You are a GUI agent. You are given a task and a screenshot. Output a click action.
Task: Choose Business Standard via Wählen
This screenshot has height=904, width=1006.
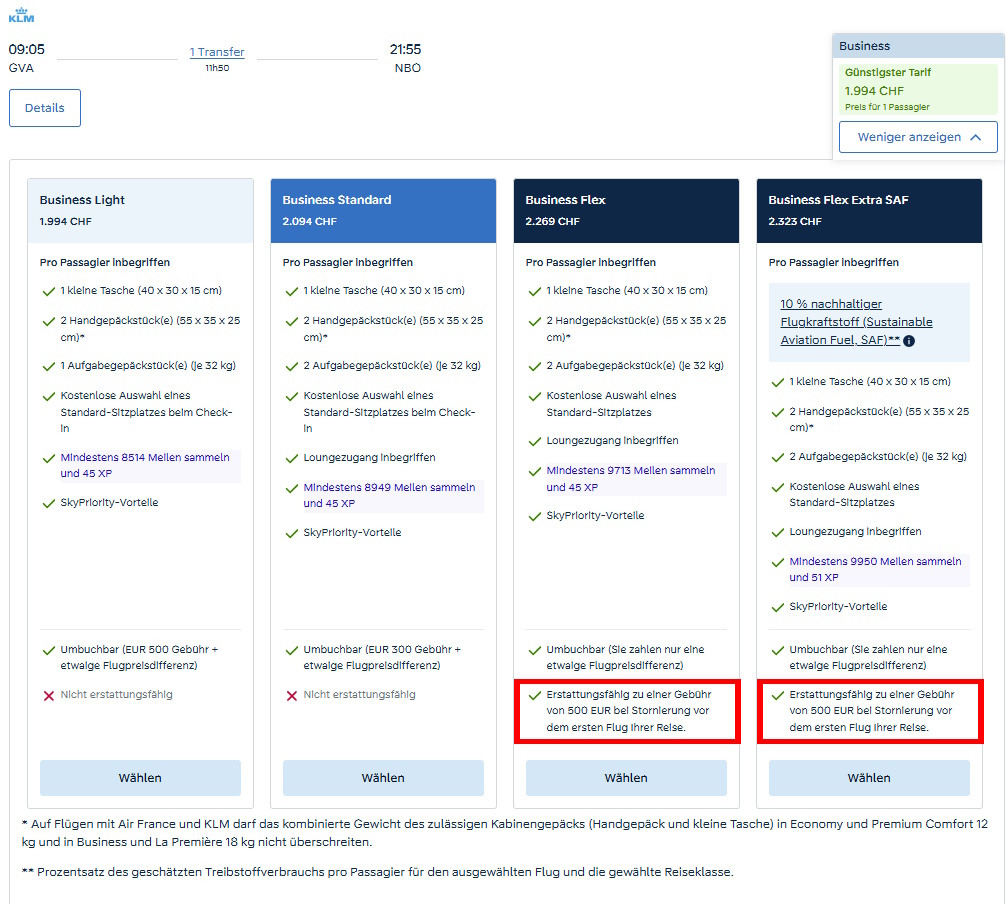pyautogui.click(x=383, y=778)
